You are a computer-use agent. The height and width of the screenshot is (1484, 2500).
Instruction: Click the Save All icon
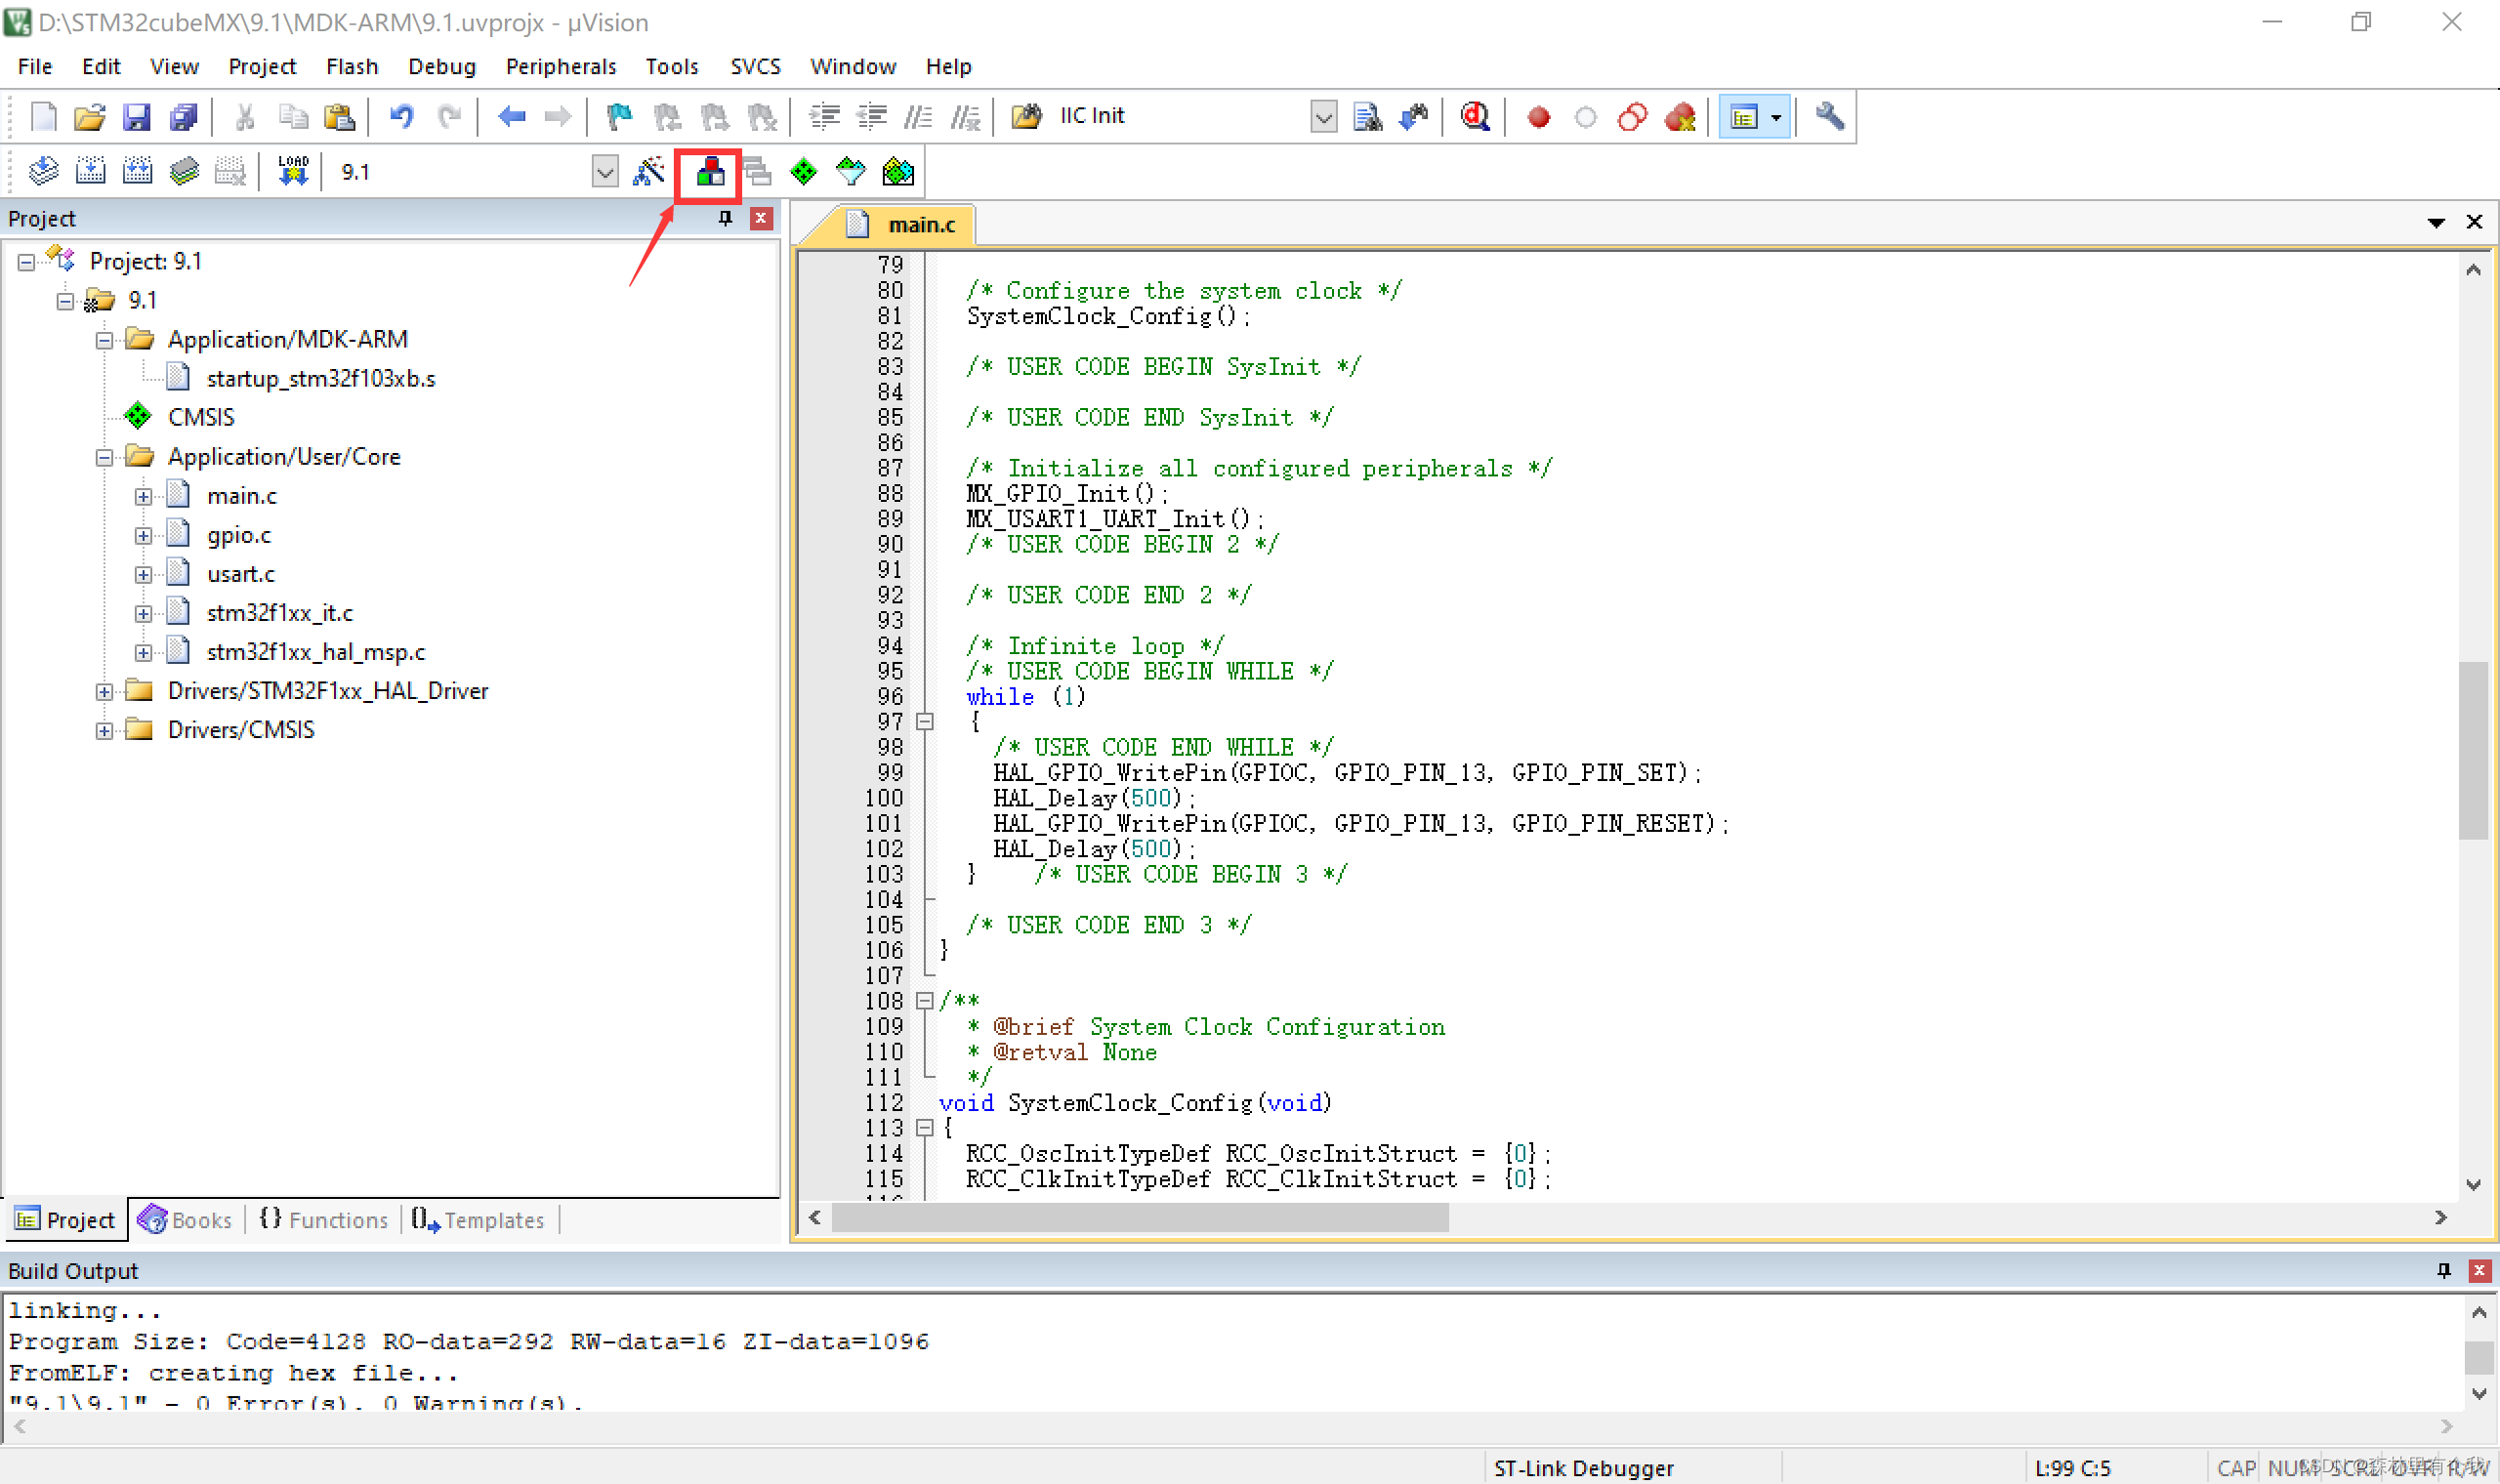click(184, 117)
